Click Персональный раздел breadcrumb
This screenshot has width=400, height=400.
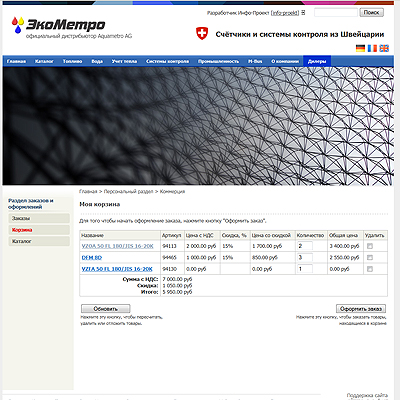point(128,191)
